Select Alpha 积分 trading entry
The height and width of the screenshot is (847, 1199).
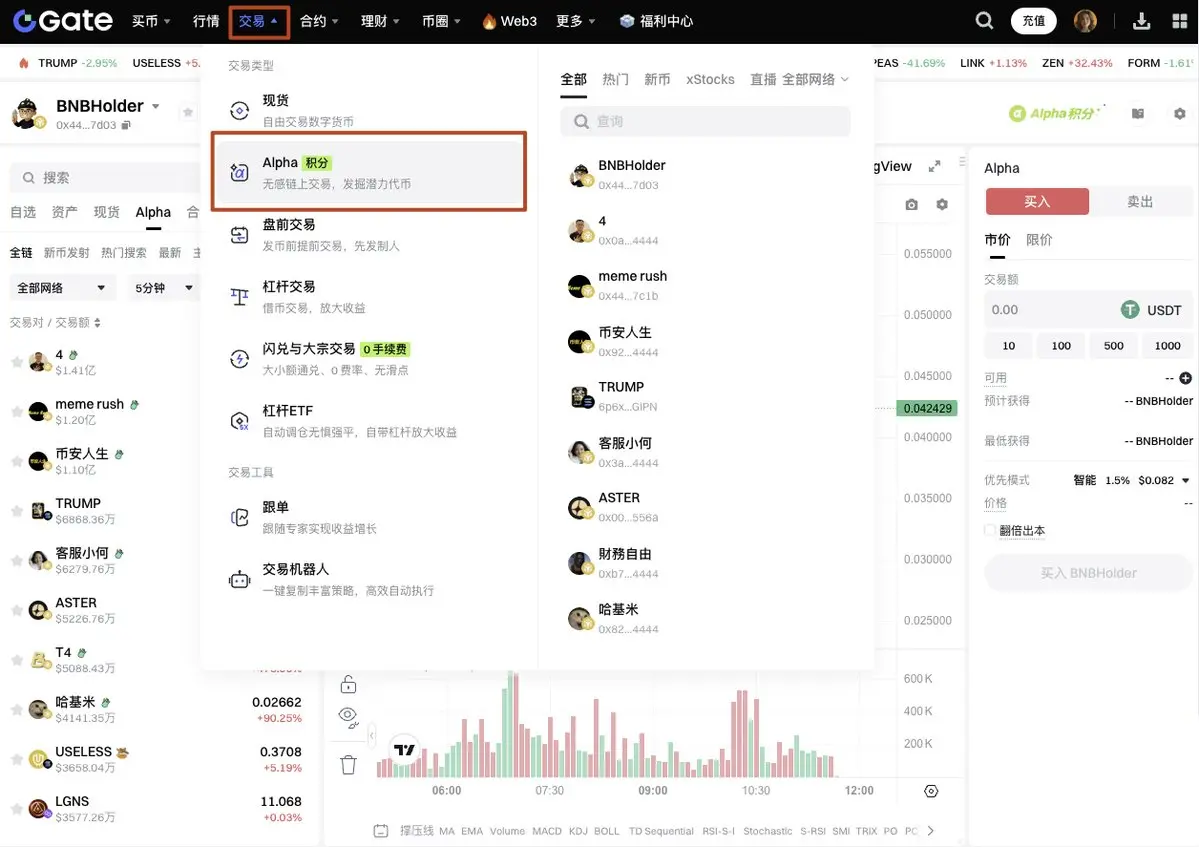tap(369, 172)
